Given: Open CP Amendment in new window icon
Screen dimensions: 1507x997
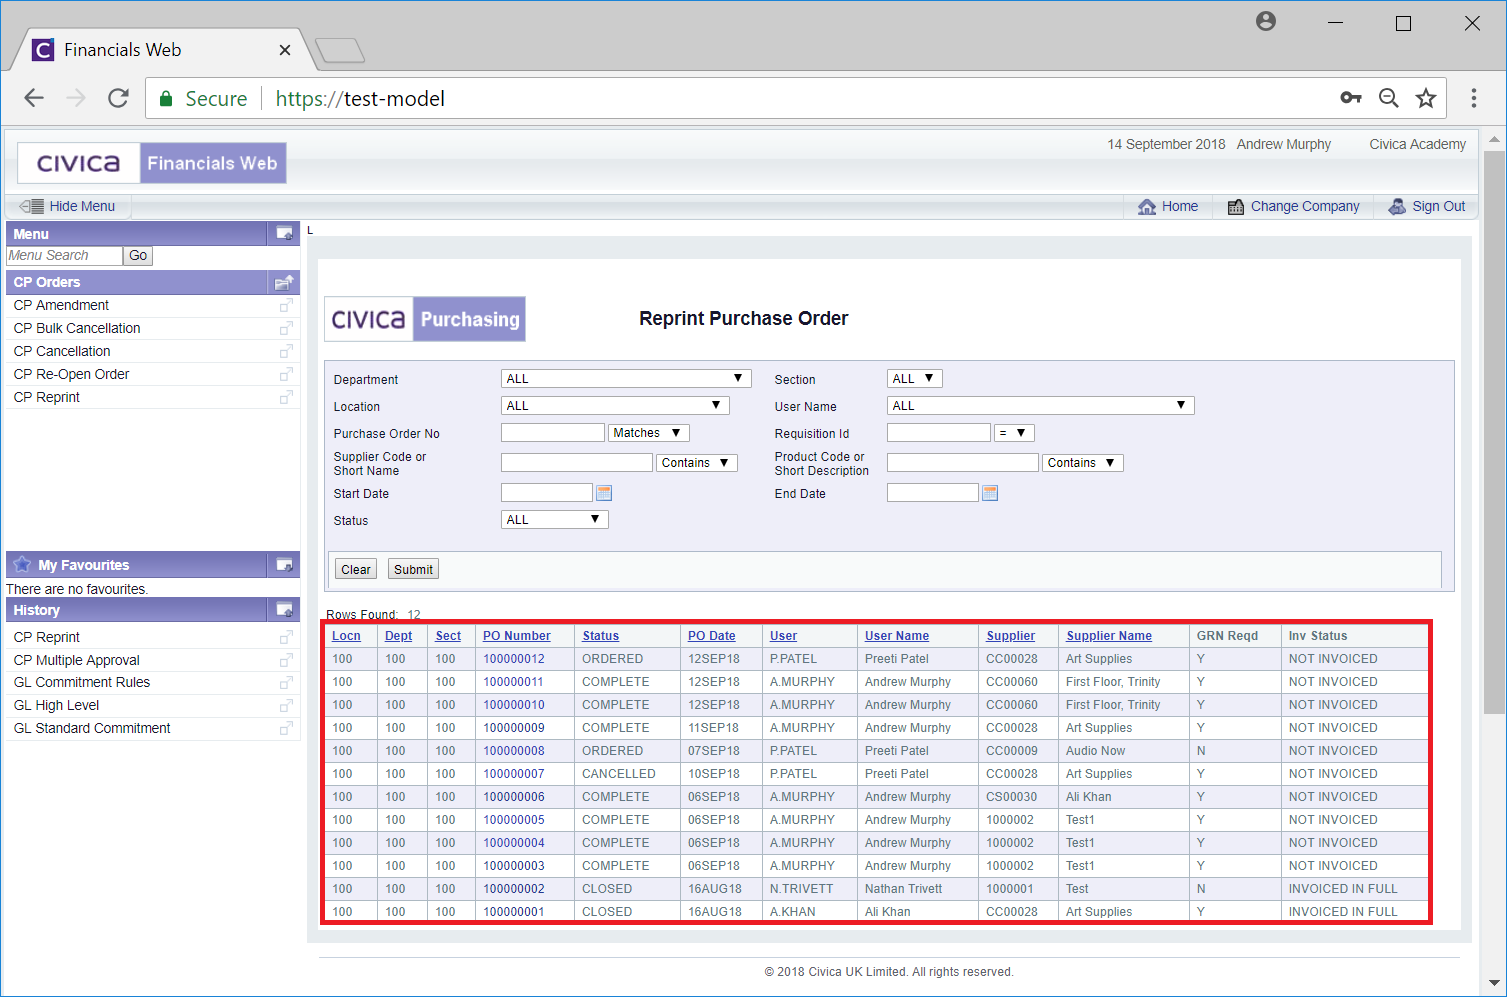Looking at the screenshot, I should [286, 305].
